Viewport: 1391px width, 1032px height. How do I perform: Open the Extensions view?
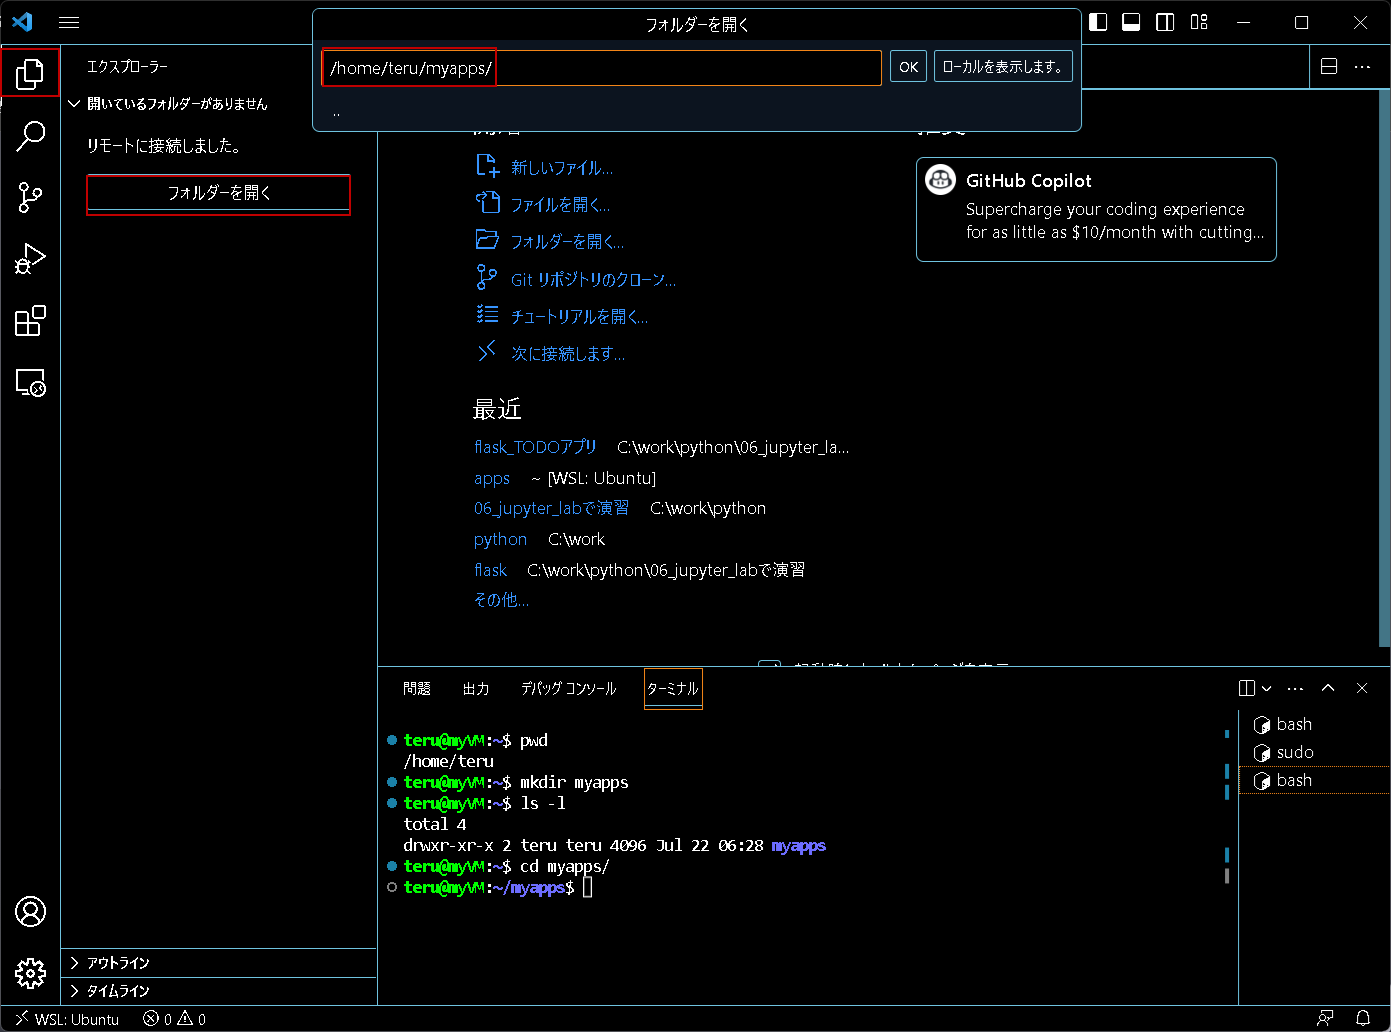tap(30, 321)
